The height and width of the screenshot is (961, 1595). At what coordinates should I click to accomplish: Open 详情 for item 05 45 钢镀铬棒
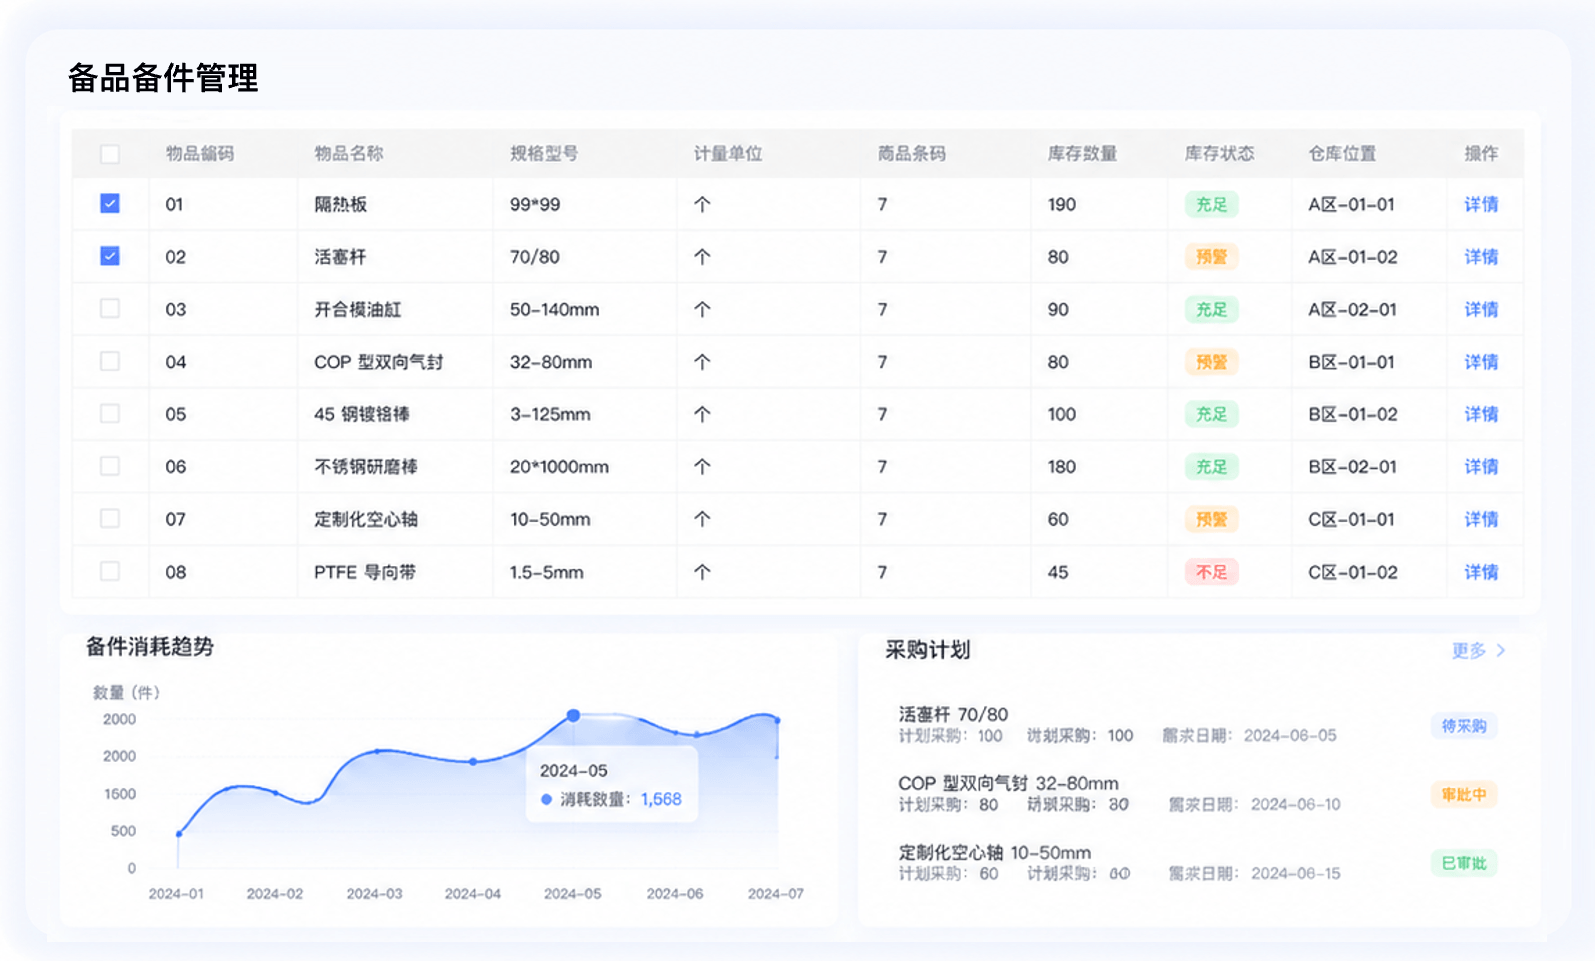(1481, 414)
